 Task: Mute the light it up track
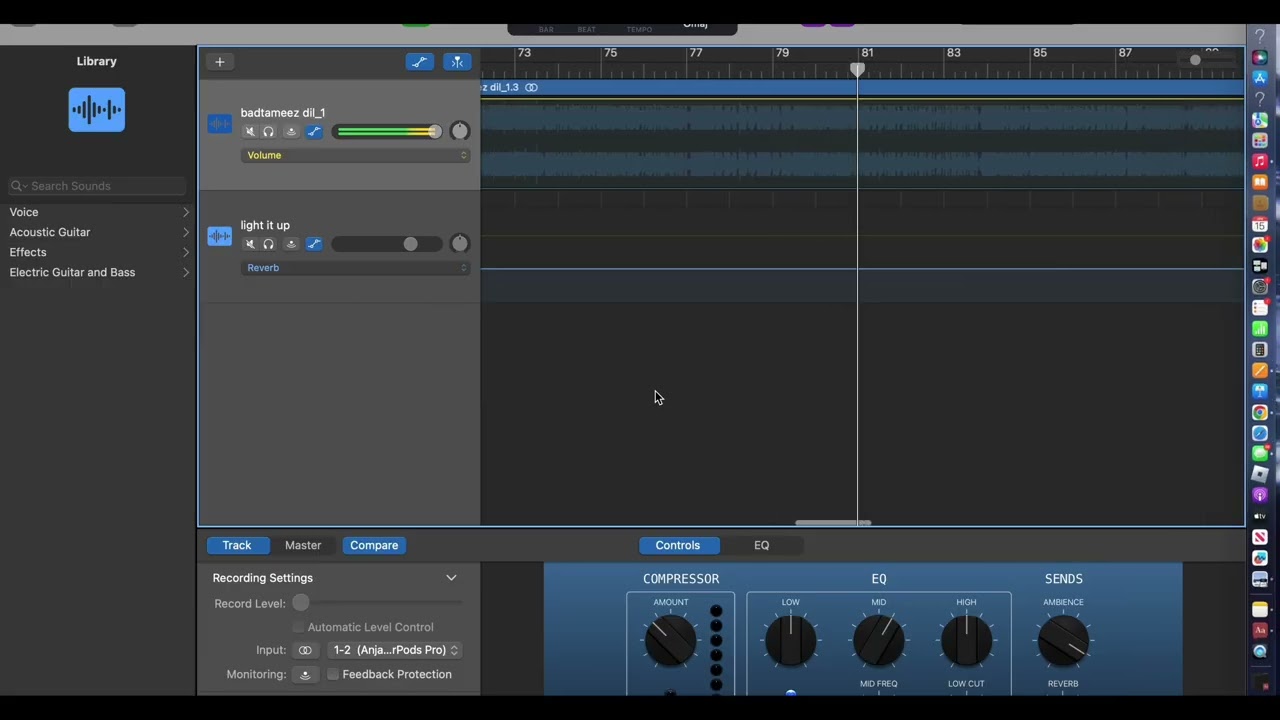click(x=250, y=244)
